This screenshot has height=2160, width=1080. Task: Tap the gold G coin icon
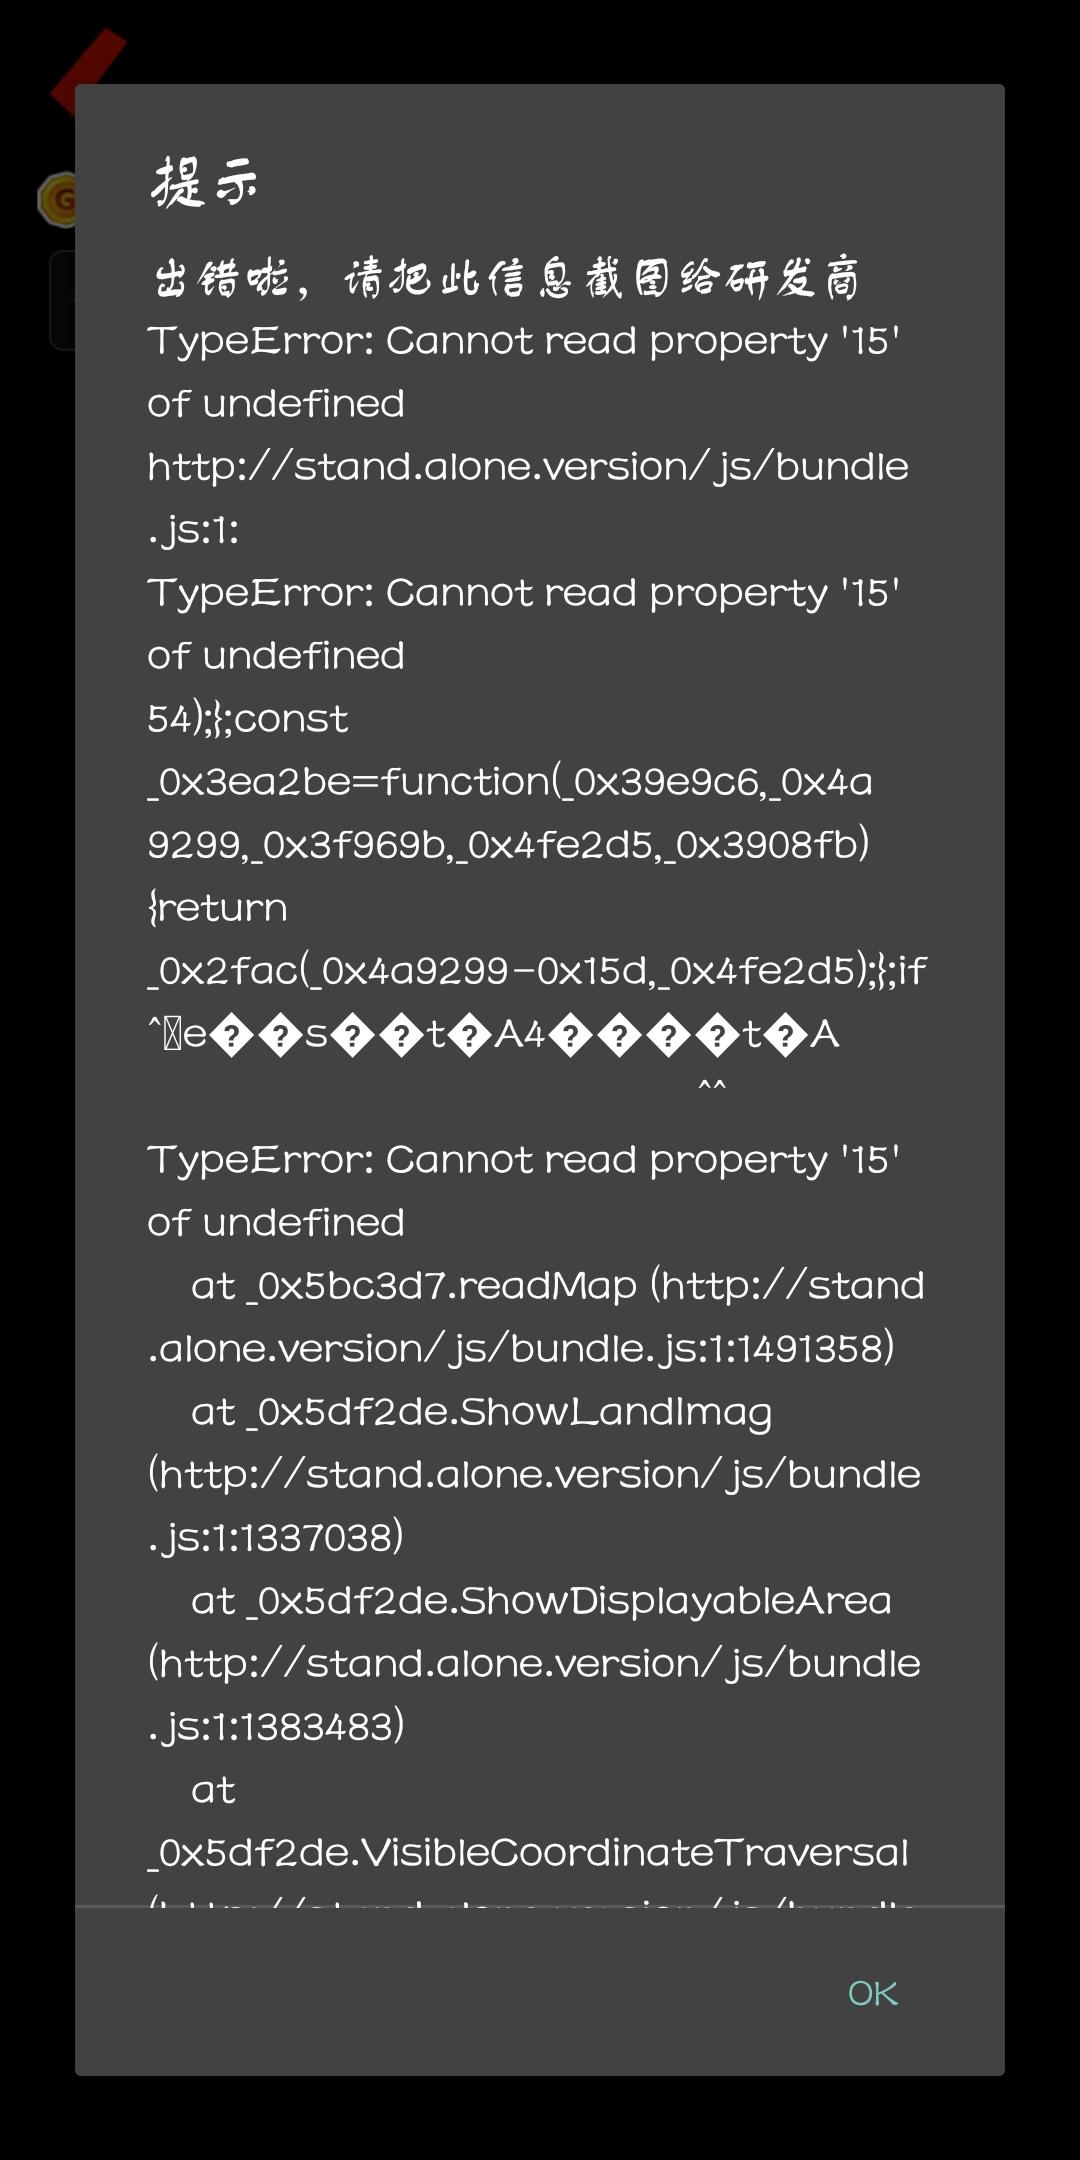(56, 200)
